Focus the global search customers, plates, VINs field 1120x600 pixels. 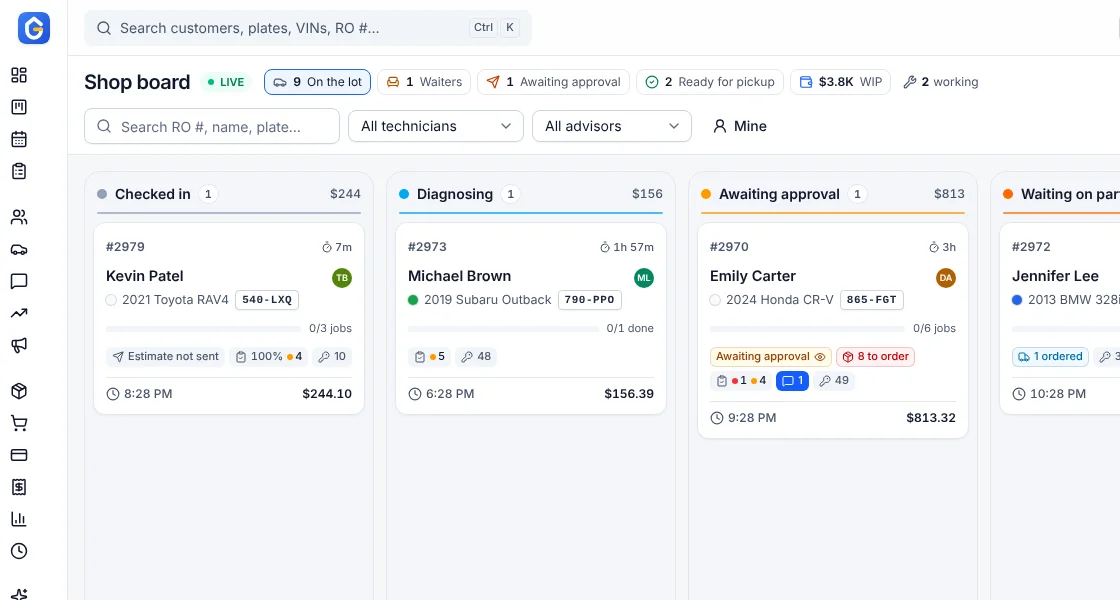click(x=308, y=28)
